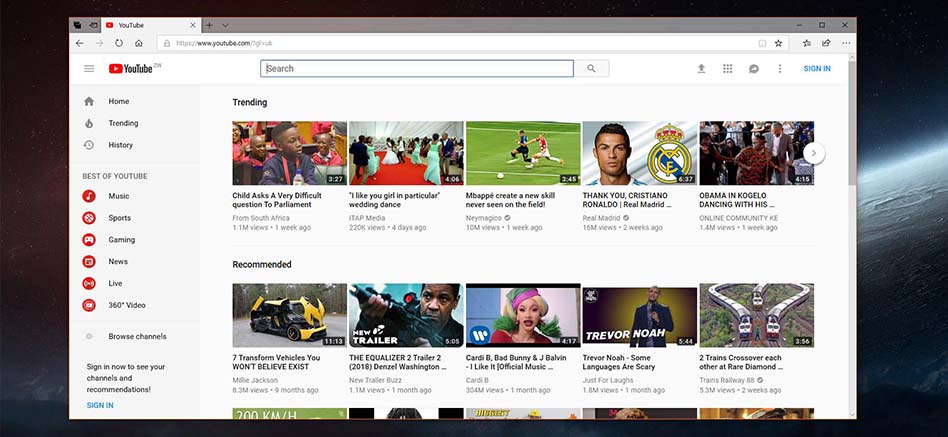Play the wedding dance video thumbnail
This screenshot has width=948, height=437.
click(406, 153)
